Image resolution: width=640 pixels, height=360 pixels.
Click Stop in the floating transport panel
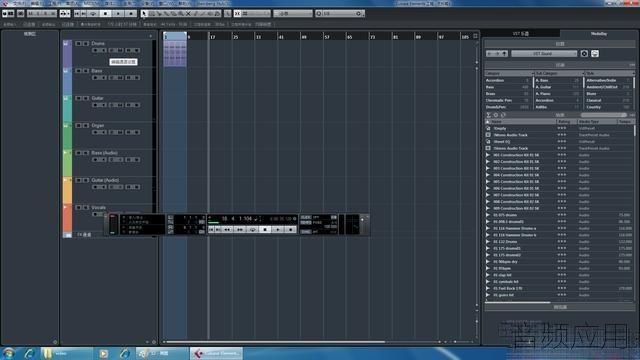265,230
